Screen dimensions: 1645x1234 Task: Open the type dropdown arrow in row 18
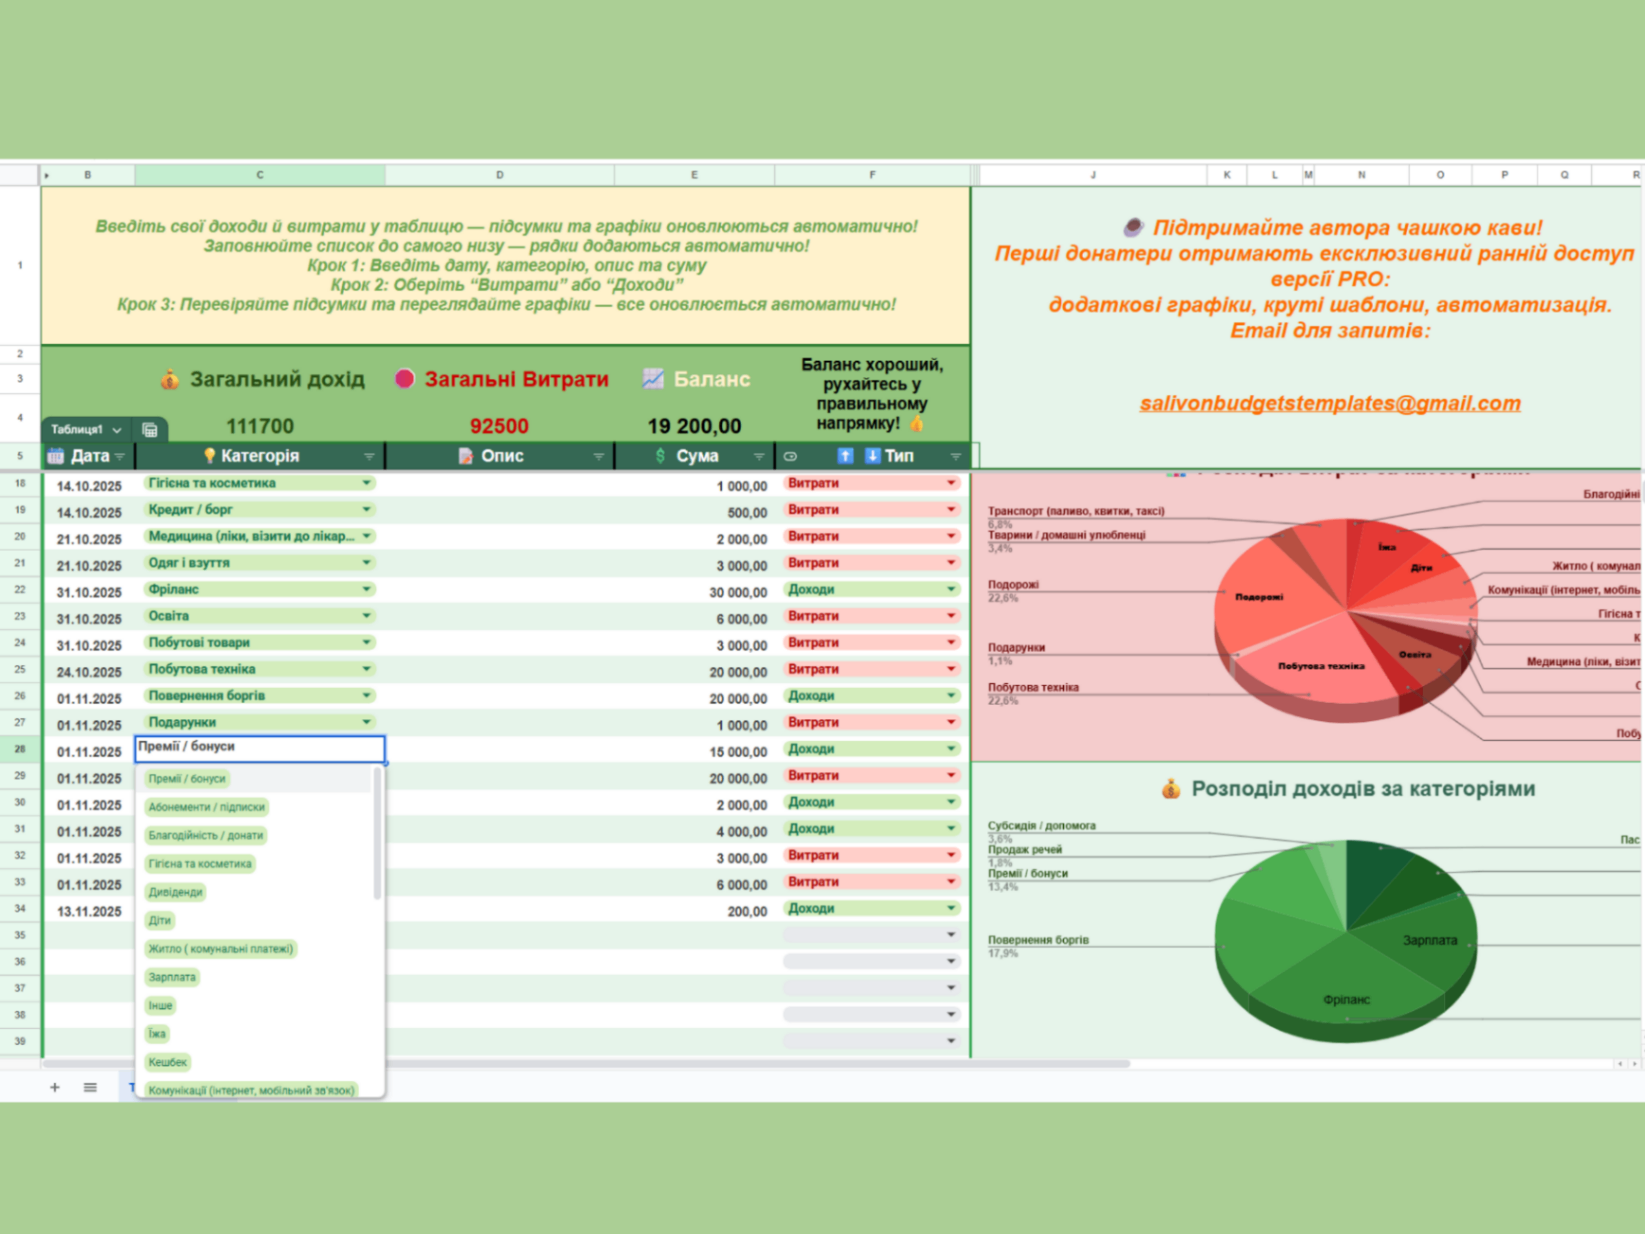[951, 483]
